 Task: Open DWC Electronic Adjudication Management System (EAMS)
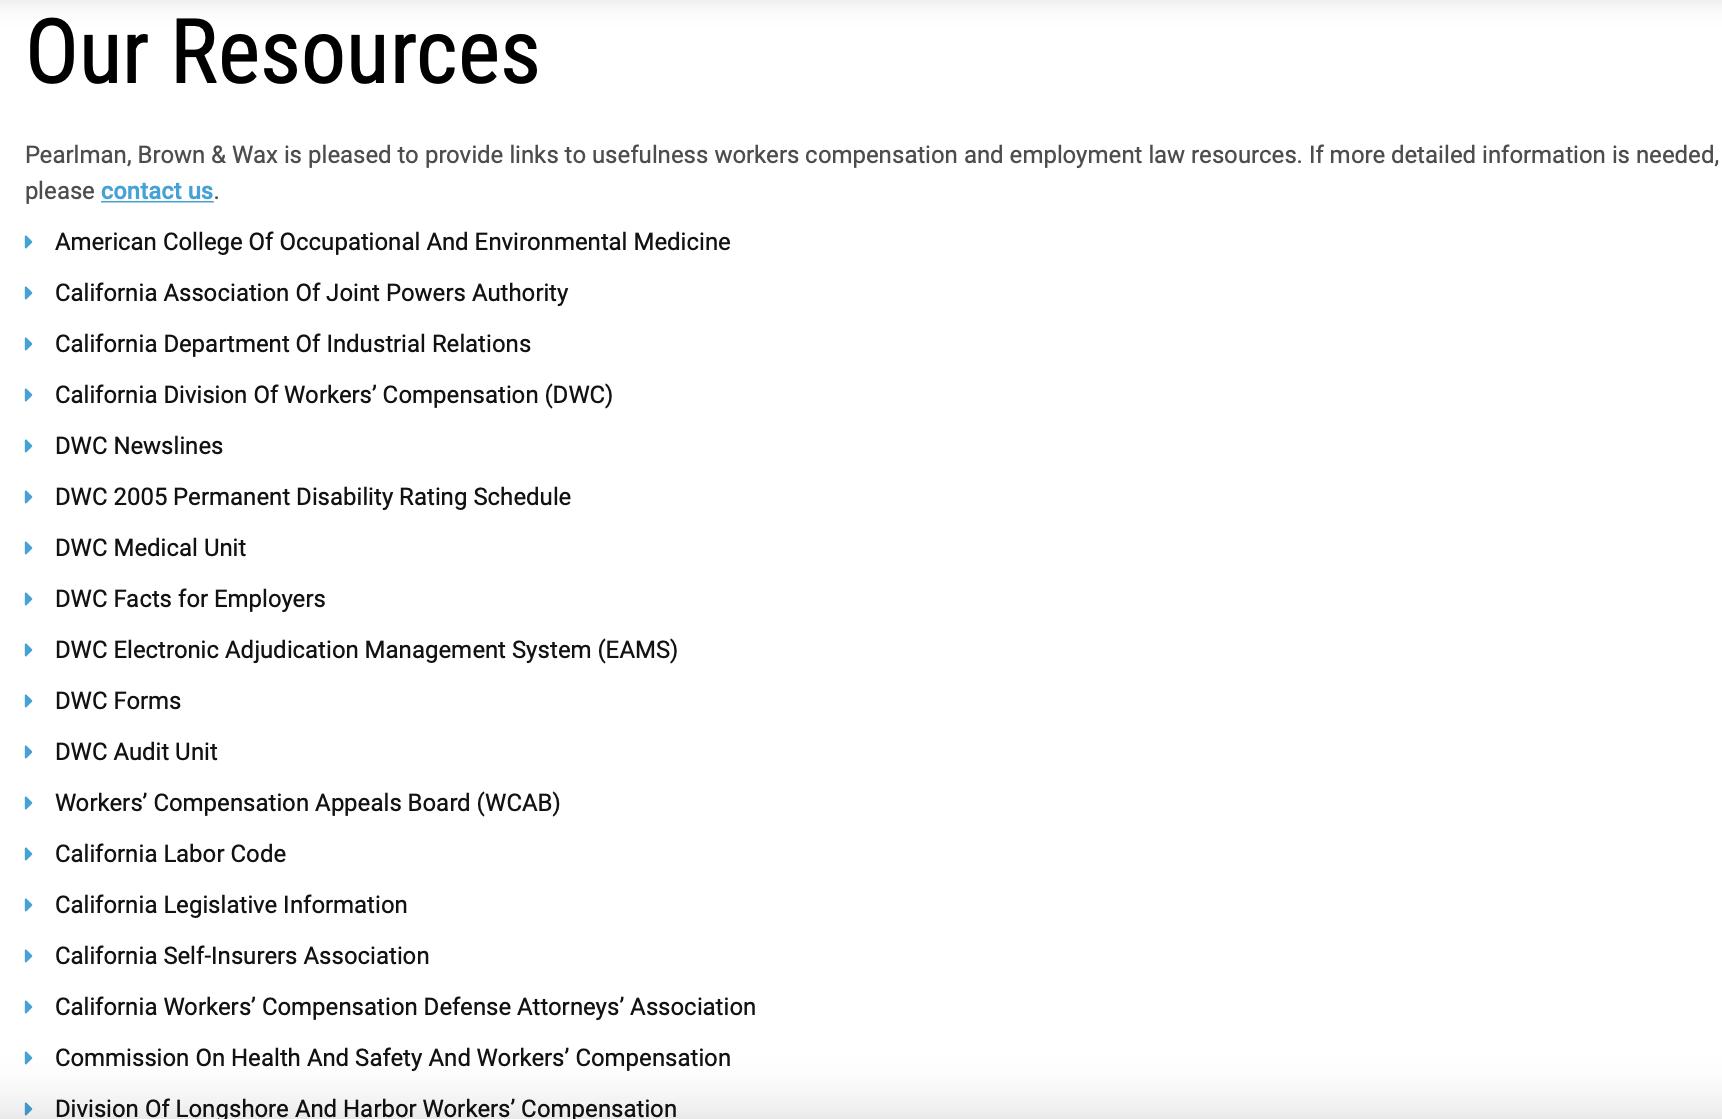pos(367,650)
